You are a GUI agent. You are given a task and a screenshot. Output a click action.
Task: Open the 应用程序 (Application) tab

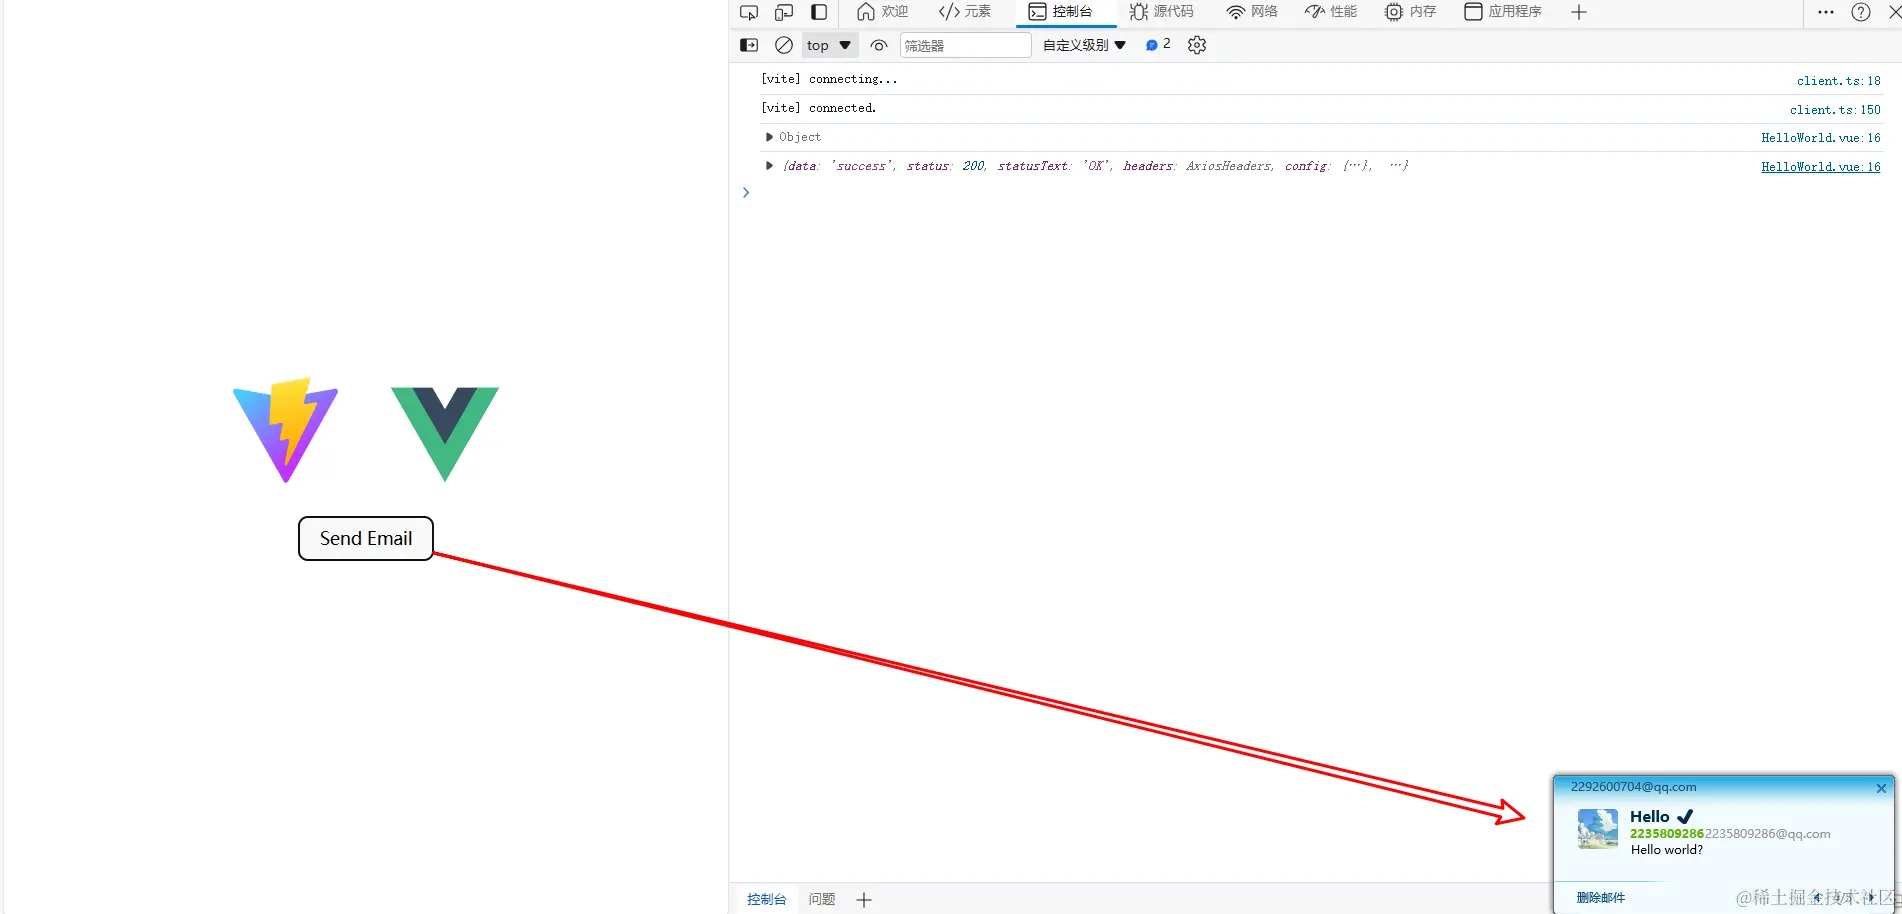point(1503,12)
